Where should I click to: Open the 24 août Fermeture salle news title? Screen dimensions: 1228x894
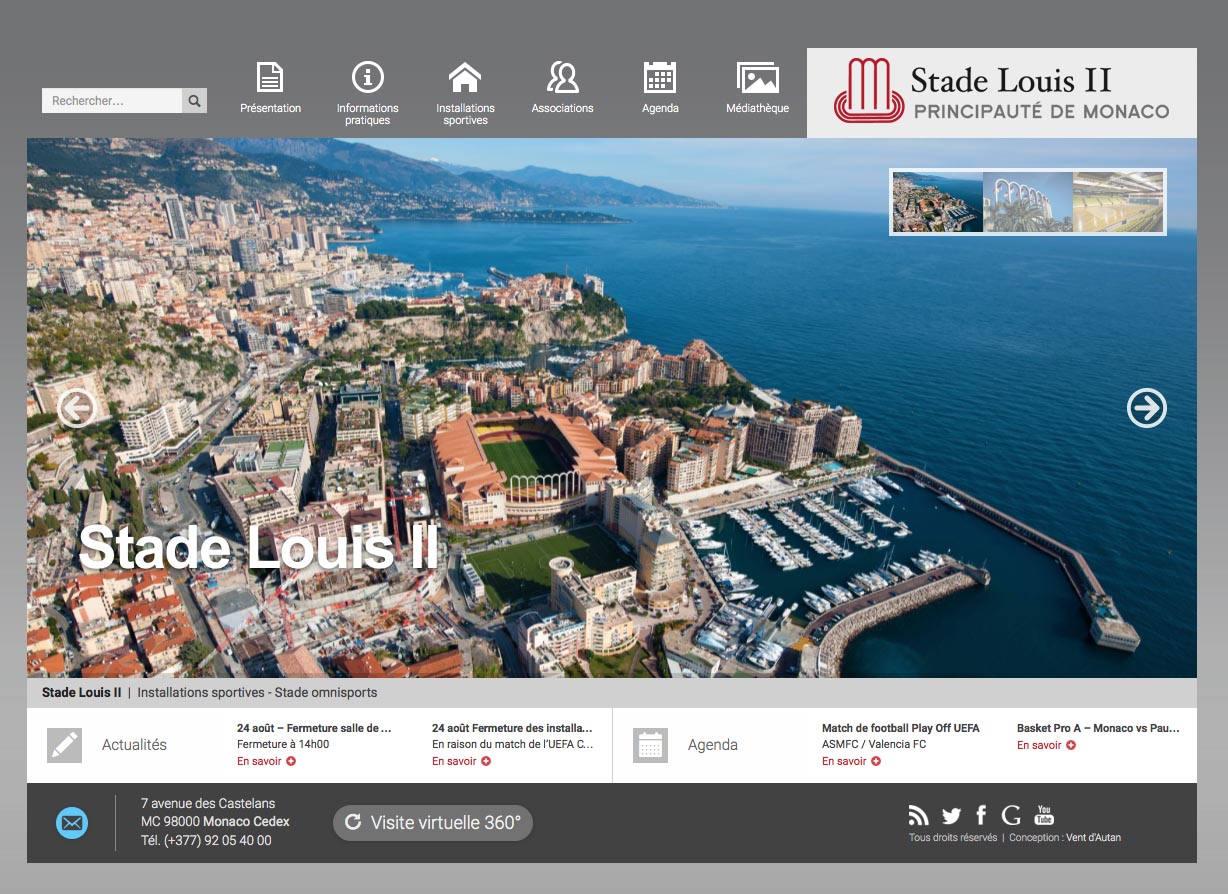314,728
